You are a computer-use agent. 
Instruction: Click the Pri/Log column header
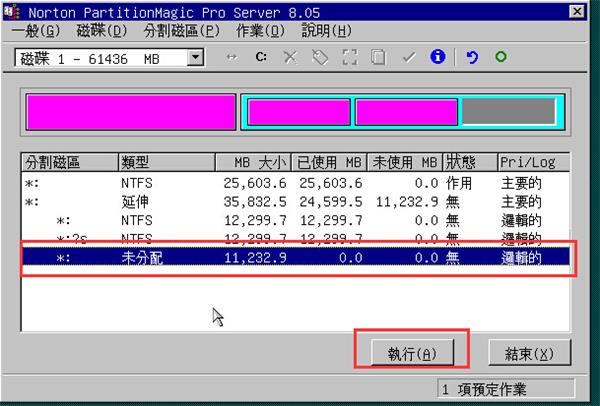pos(534,163)
